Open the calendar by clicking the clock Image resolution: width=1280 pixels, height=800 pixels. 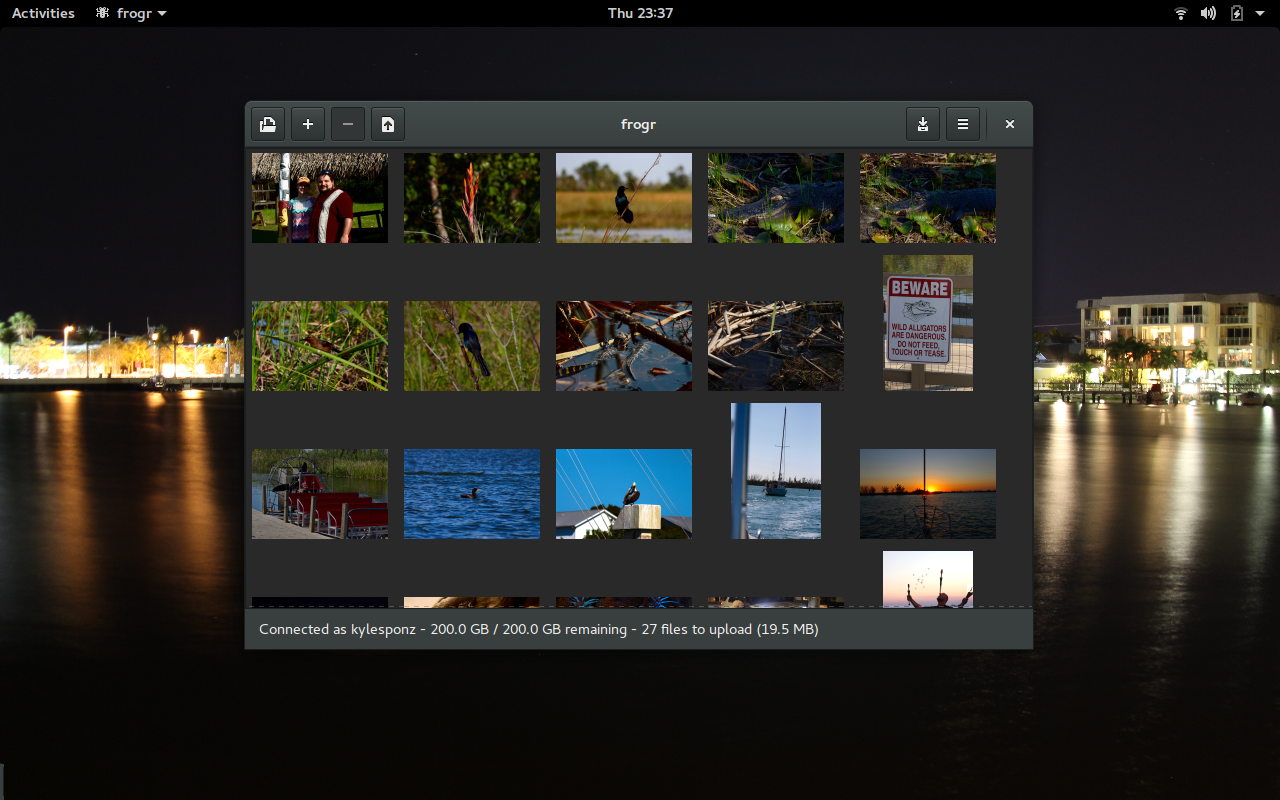coord(639,13)
